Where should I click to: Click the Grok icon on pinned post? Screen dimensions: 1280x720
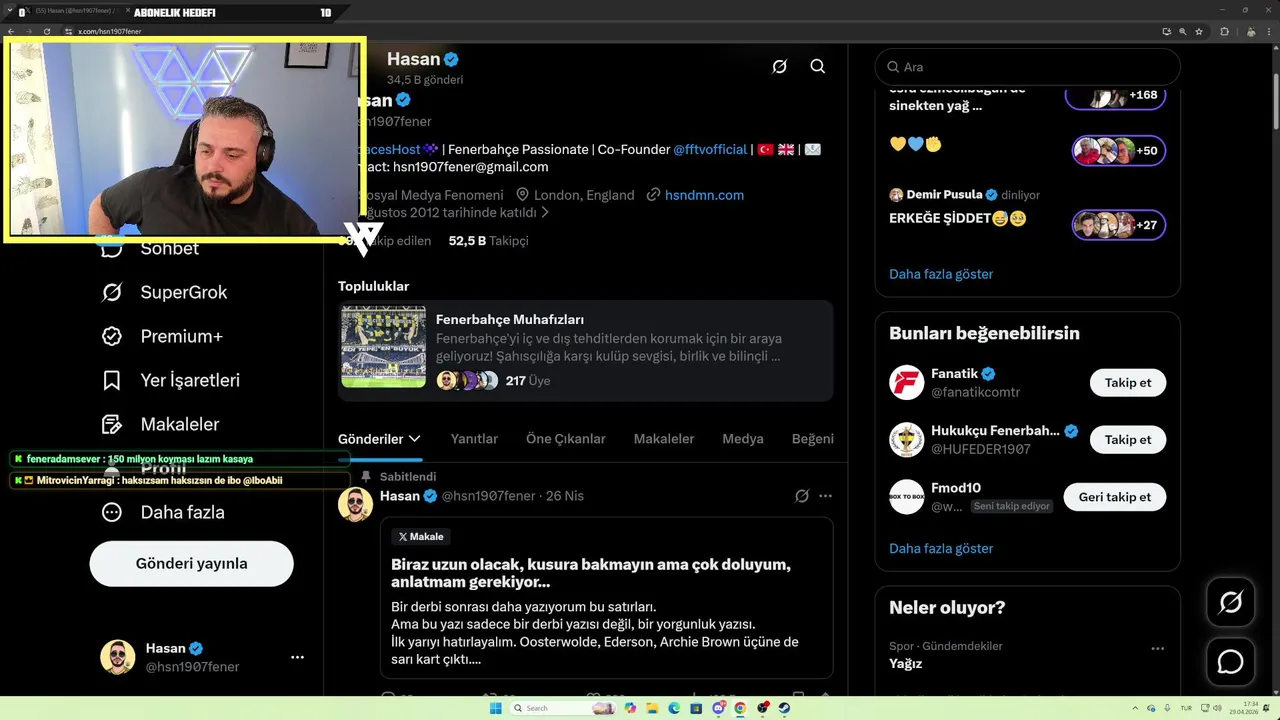[802, 496]
